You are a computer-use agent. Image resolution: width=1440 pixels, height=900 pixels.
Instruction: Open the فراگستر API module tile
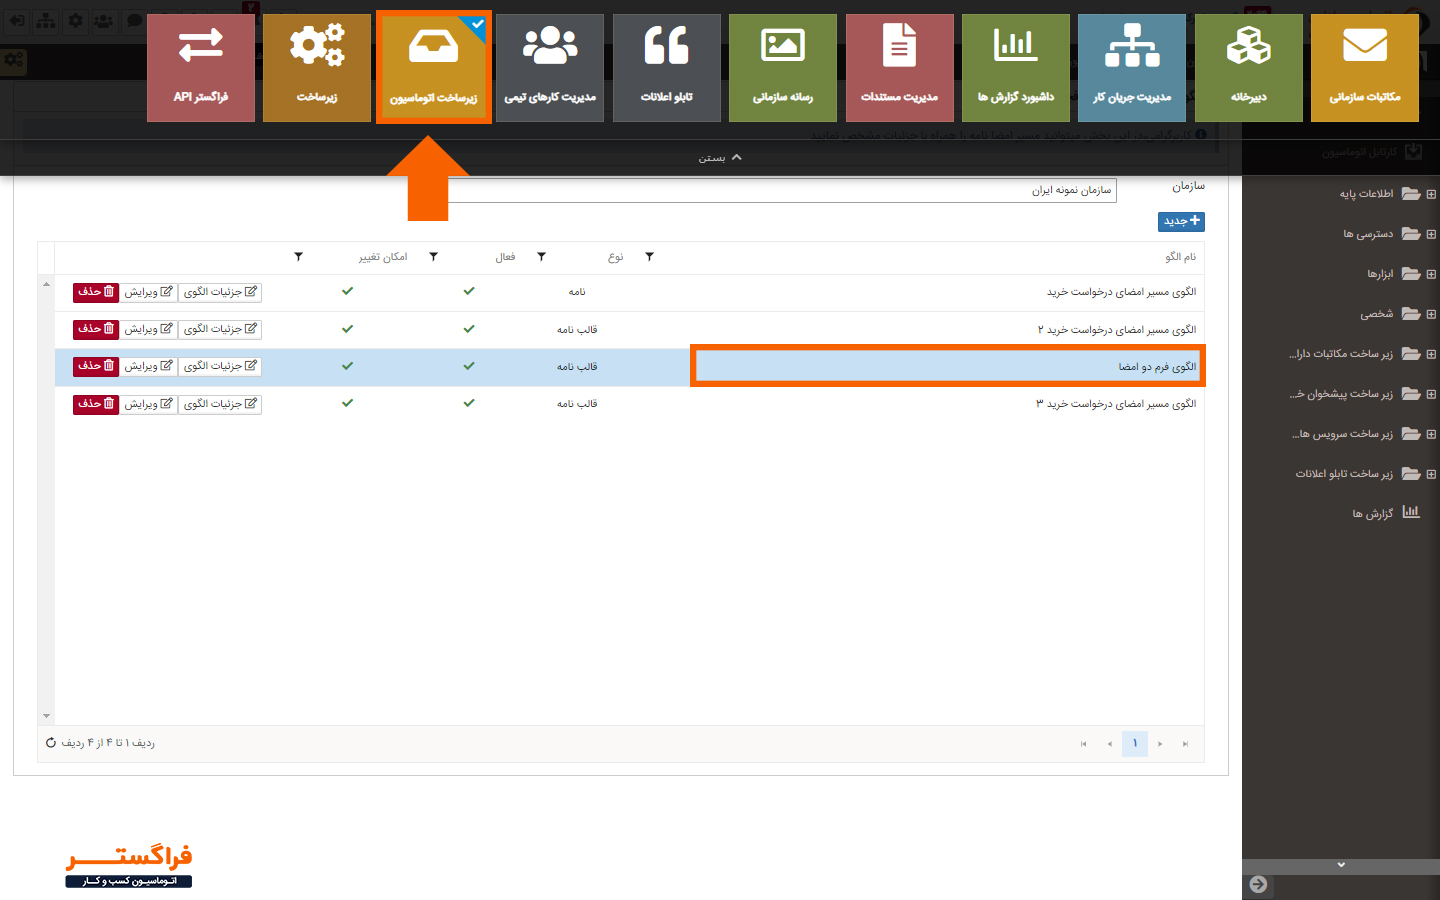(201, 68)
